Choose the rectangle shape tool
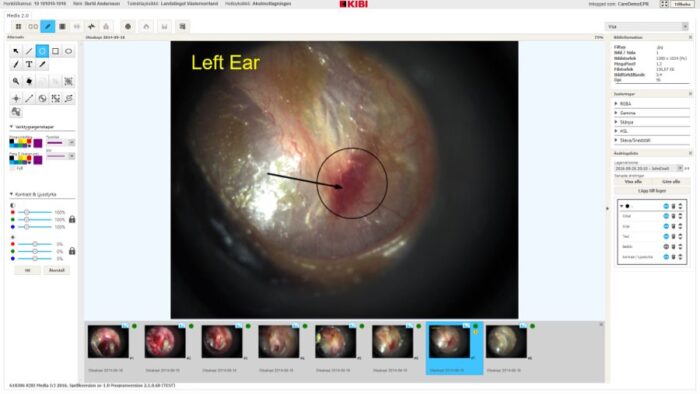 pyautogui.click(x=55, y=51)
